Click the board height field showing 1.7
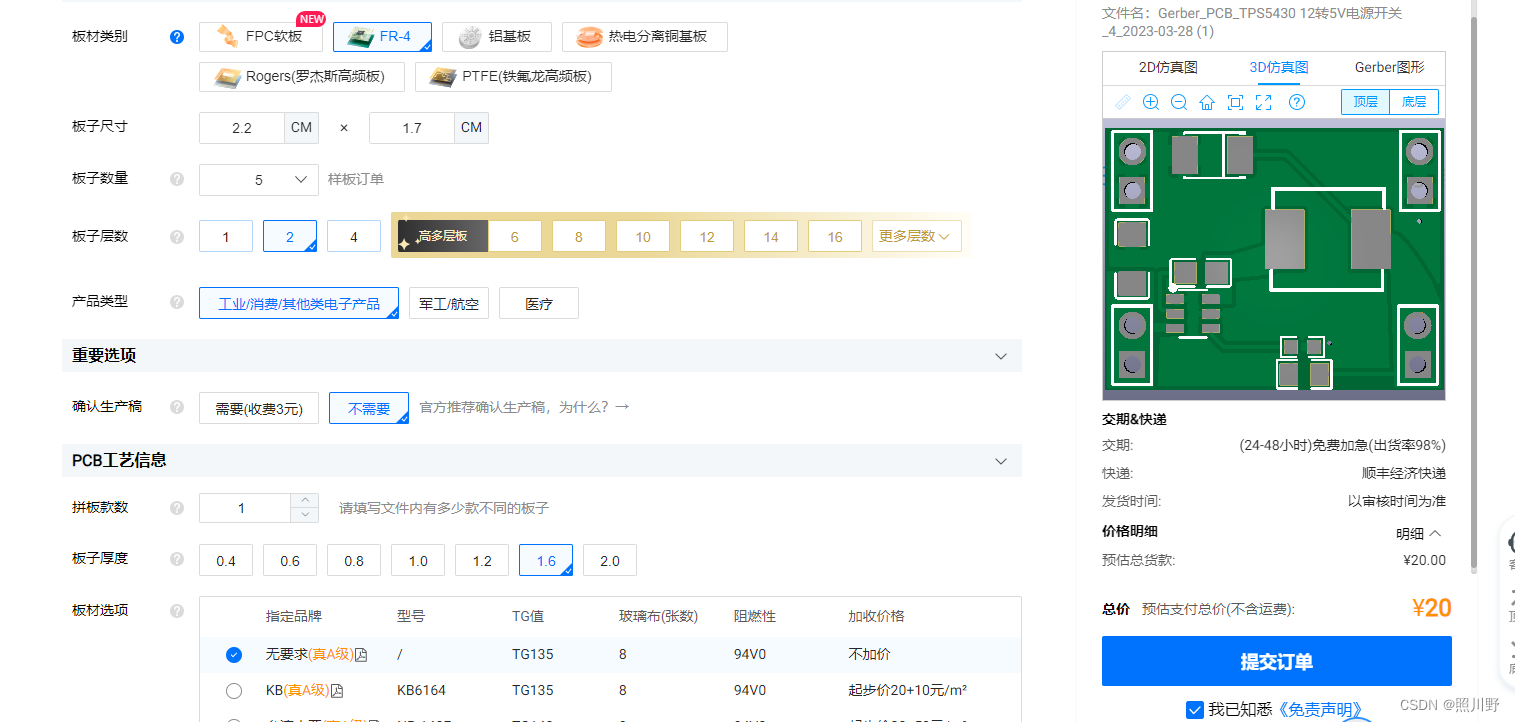 (412, 128)
